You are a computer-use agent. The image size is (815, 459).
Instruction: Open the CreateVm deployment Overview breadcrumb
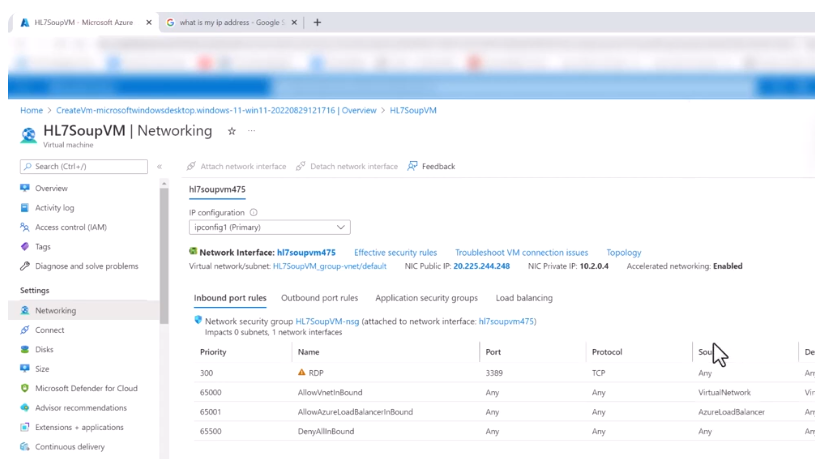click(x=216, y=110)
